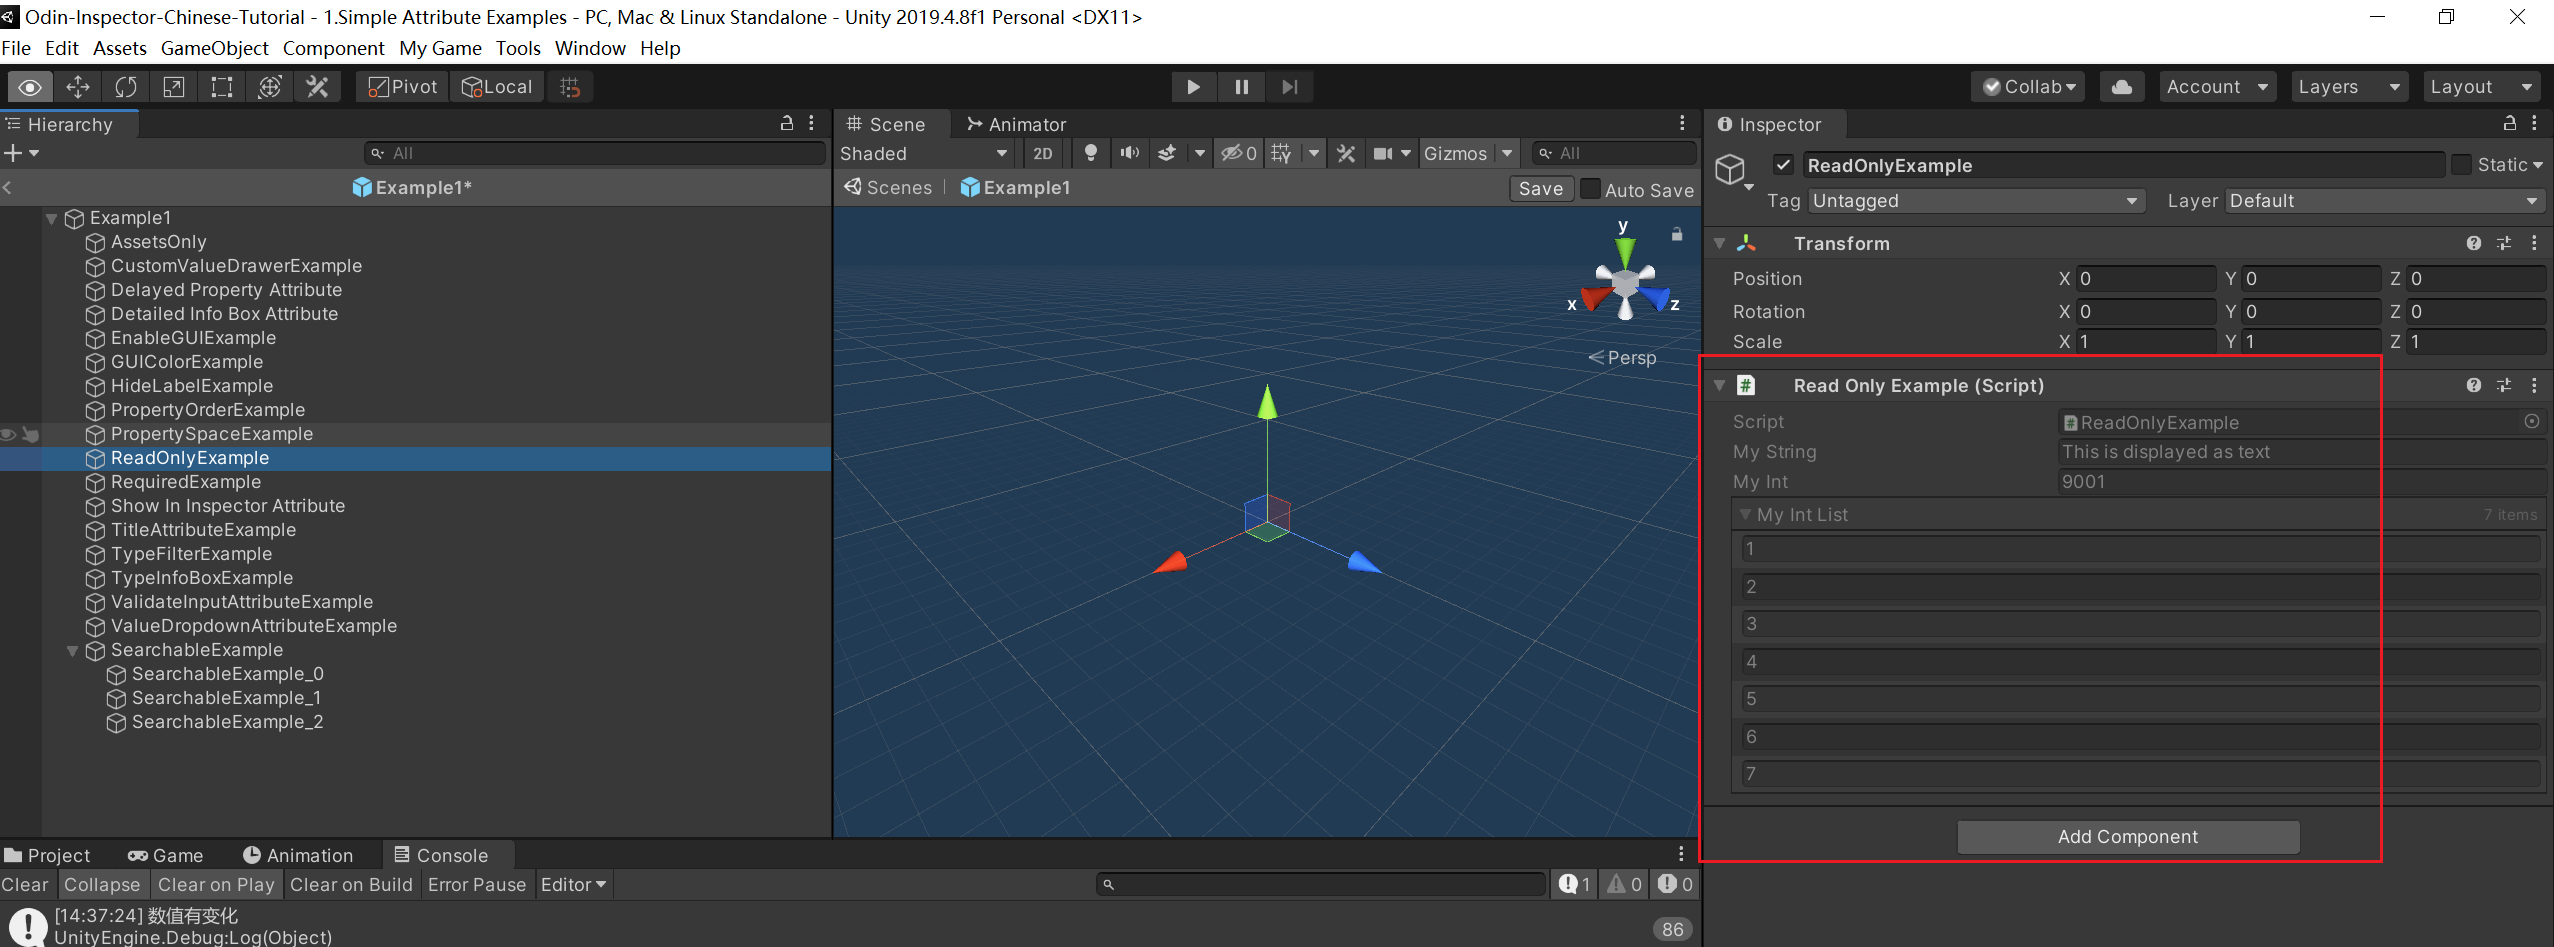
Task: Open Transform component help icon
Action: point(2474,243)
